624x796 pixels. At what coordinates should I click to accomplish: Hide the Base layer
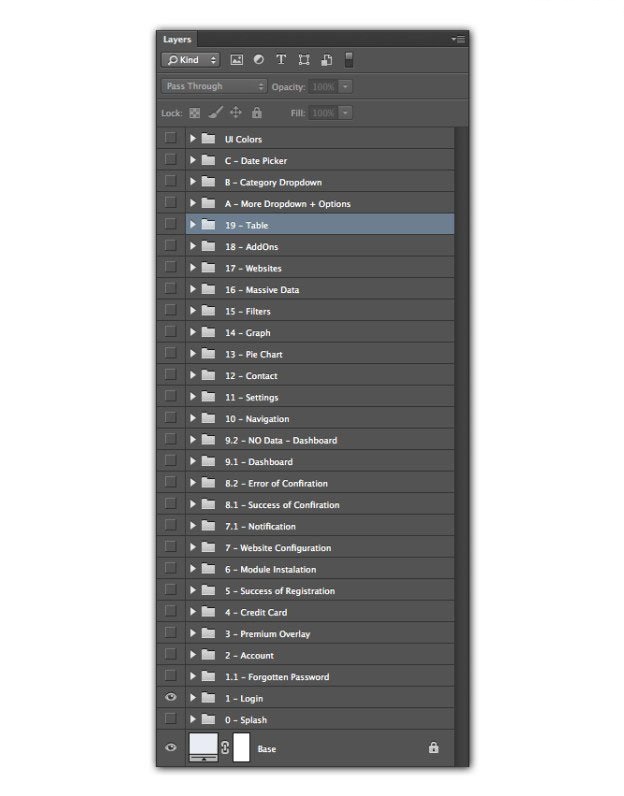[170, 747]
